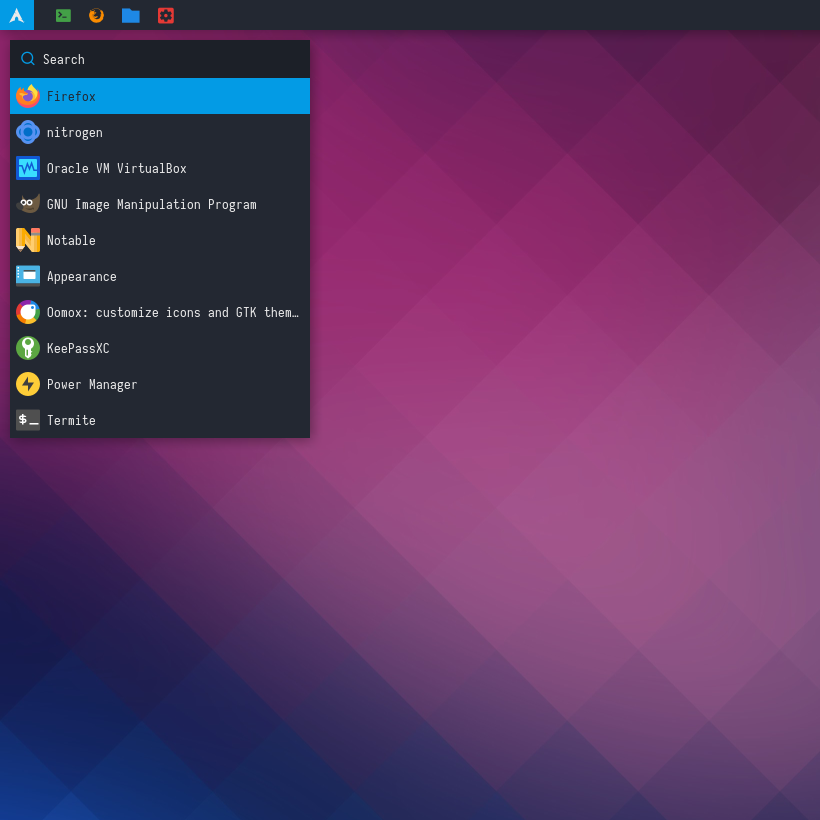Launch Termite from the app list
The width and height of the screenshot is (820, 820).
(x=71, y=421)
